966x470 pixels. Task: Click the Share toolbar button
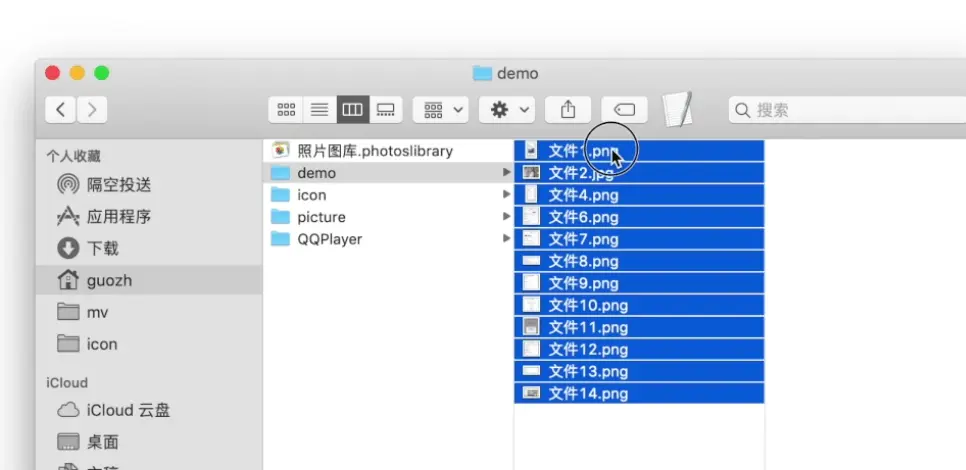[568, 110]
